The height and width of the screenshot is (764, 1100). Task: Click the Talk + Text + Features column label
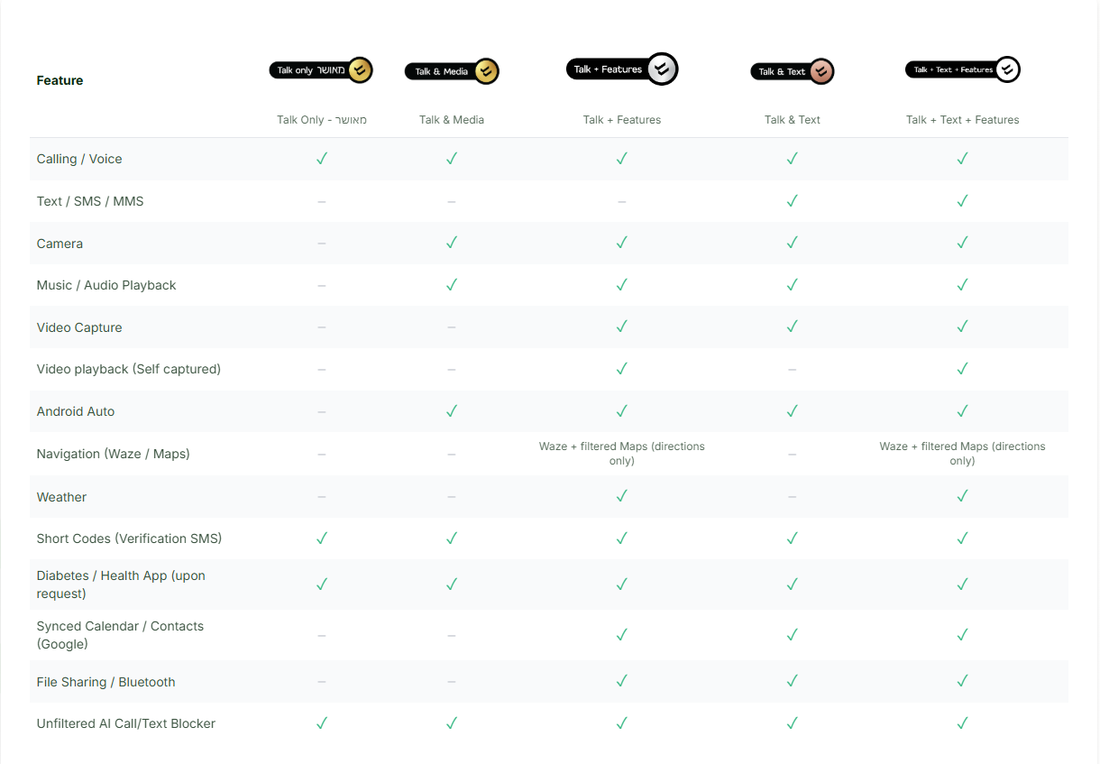(962, 120)
